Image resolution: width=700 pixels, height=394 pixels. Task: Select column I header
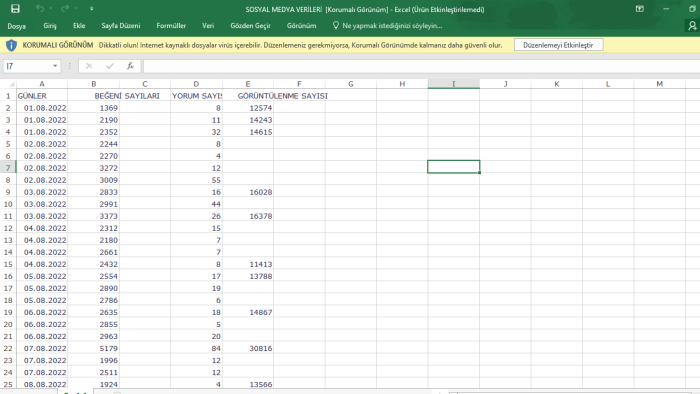tap(454, 84)
